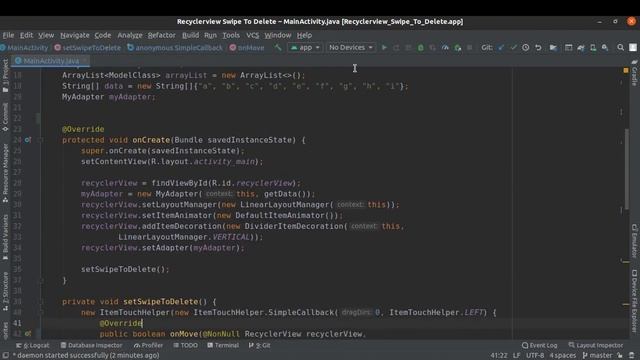Click the override gutter icon on line 42
This screenshot has width=640, height=360.
(x=28, y=334)
